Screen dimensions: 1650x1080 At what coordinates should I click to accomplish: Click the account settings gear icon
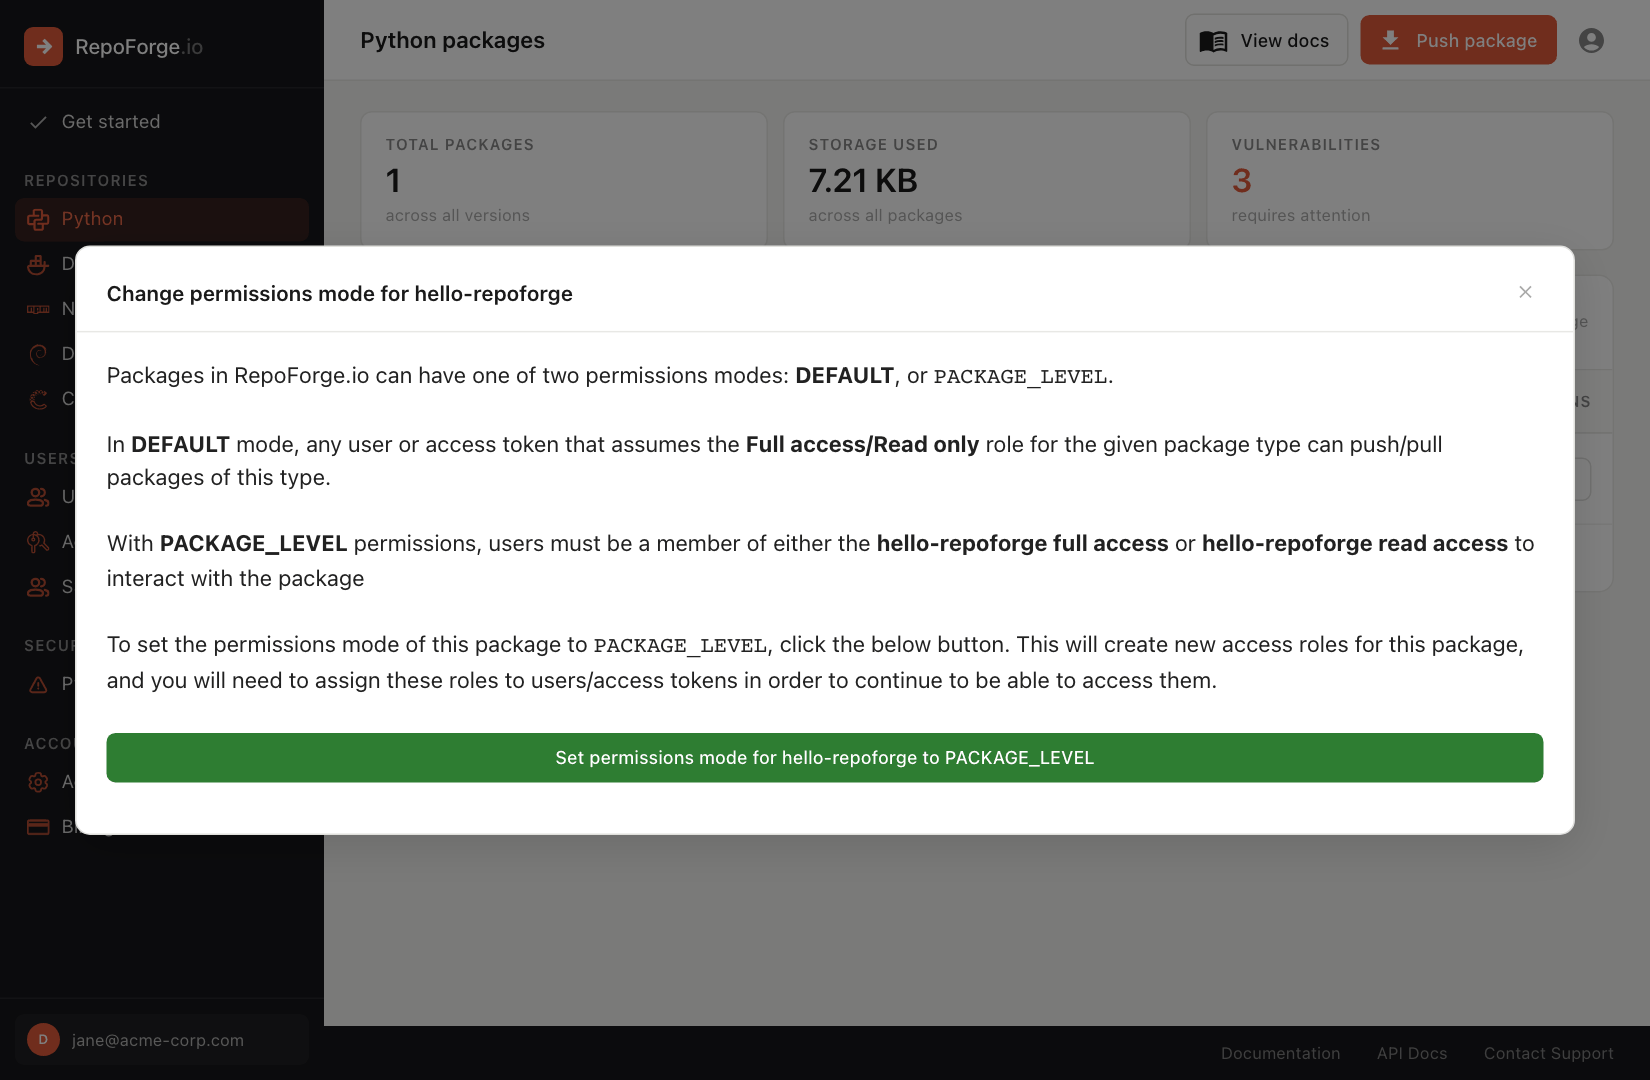38,782
